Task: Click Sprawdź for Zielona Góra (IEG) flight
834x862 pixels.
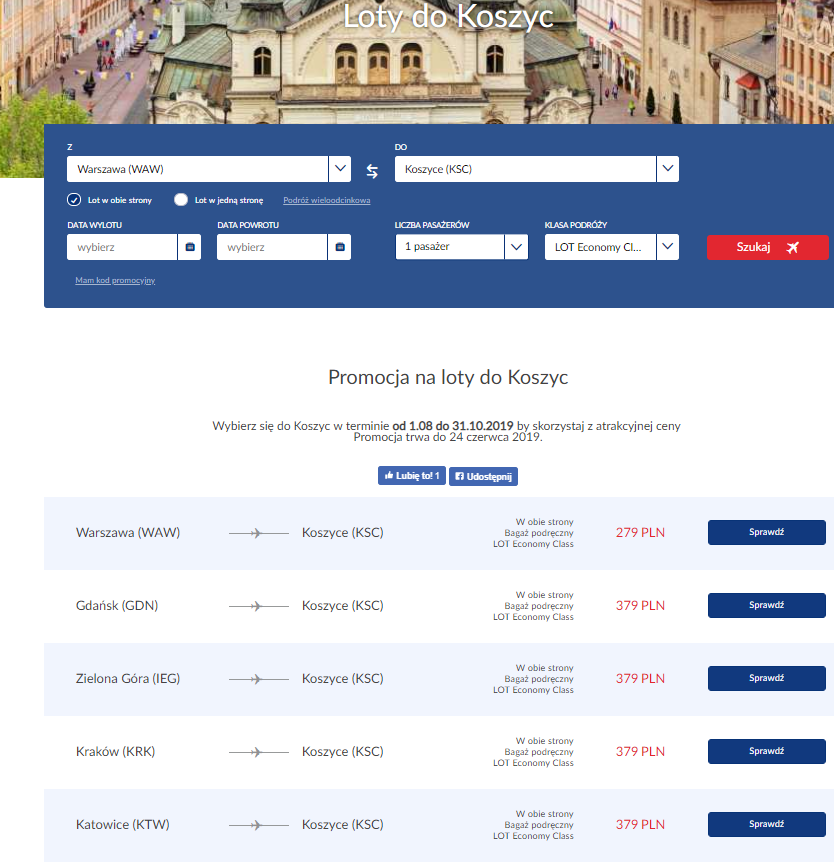Action: 766,678
